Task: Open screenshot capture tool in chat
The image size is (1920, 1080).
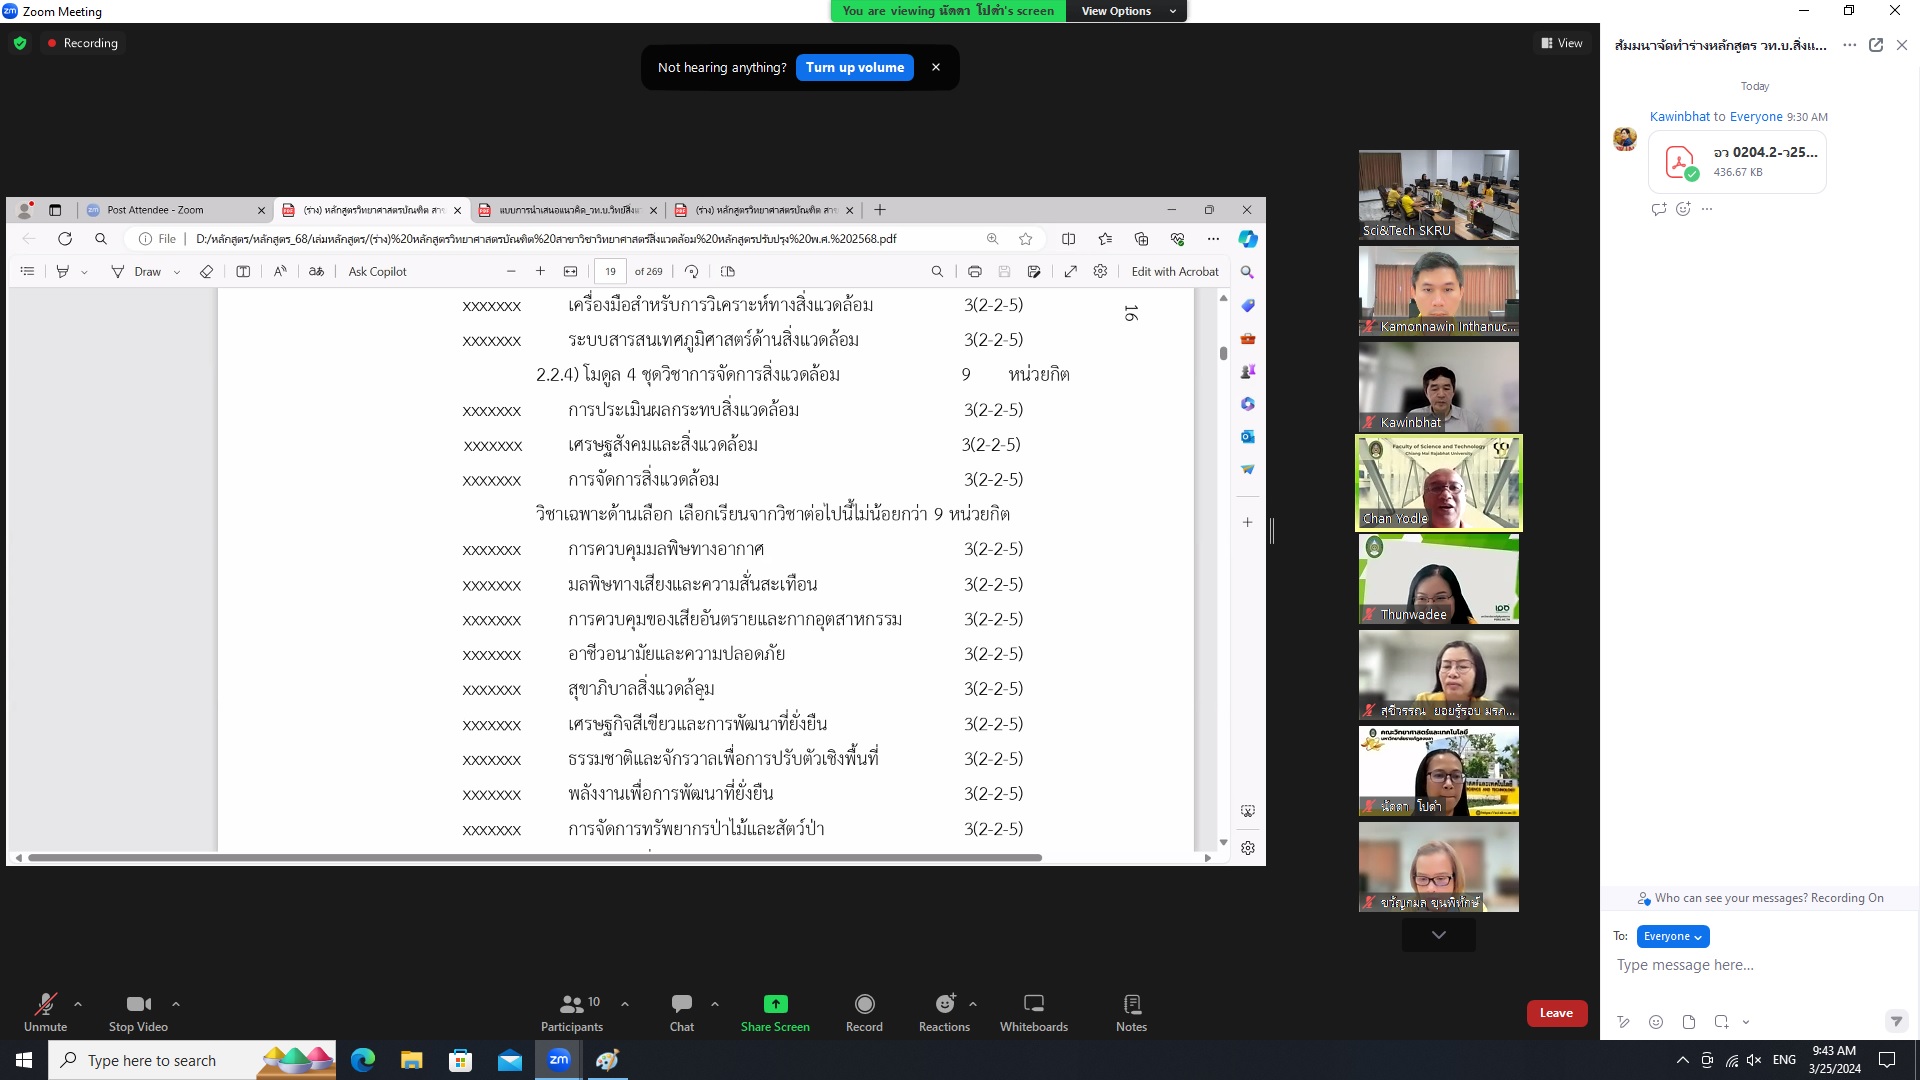Action: click(1721, 1022)
